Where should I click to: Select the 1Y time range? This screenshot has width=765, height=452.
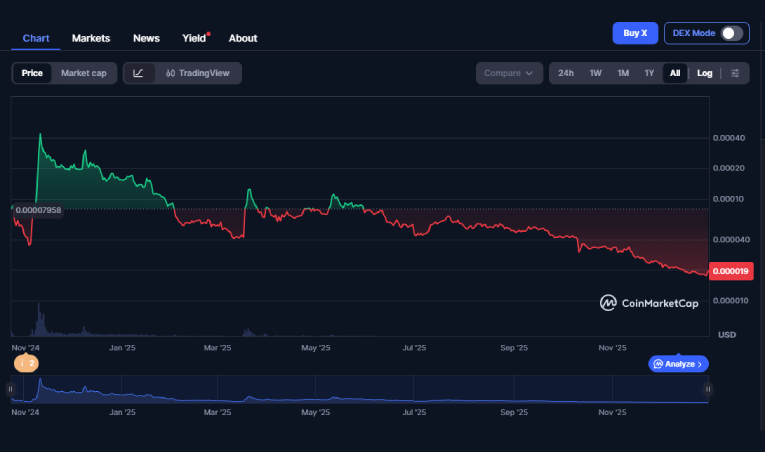649,73
